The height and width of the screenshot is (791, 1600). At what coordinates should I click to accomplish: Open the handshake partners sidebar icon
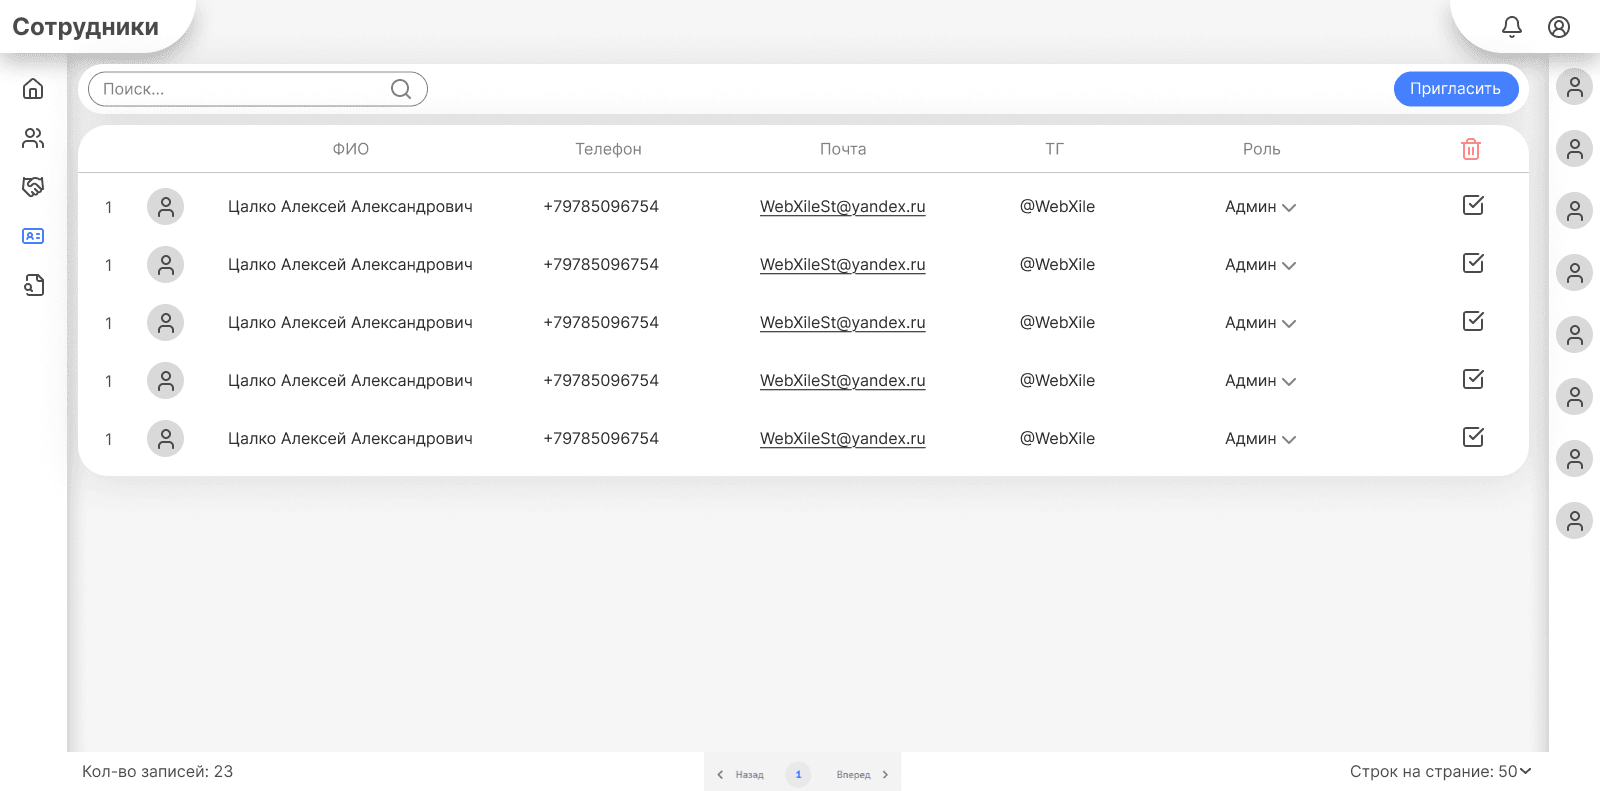click(33, 187)
